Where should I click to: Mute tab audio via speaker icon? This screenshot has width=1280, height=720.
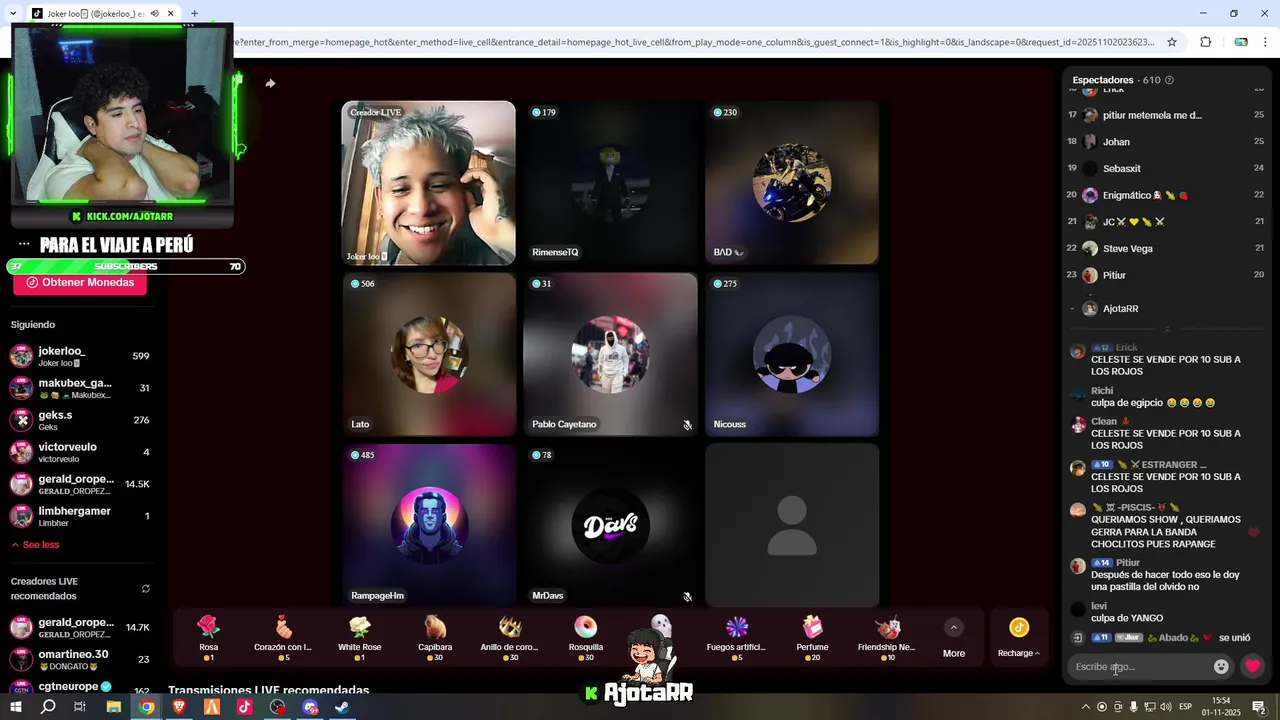154,14
